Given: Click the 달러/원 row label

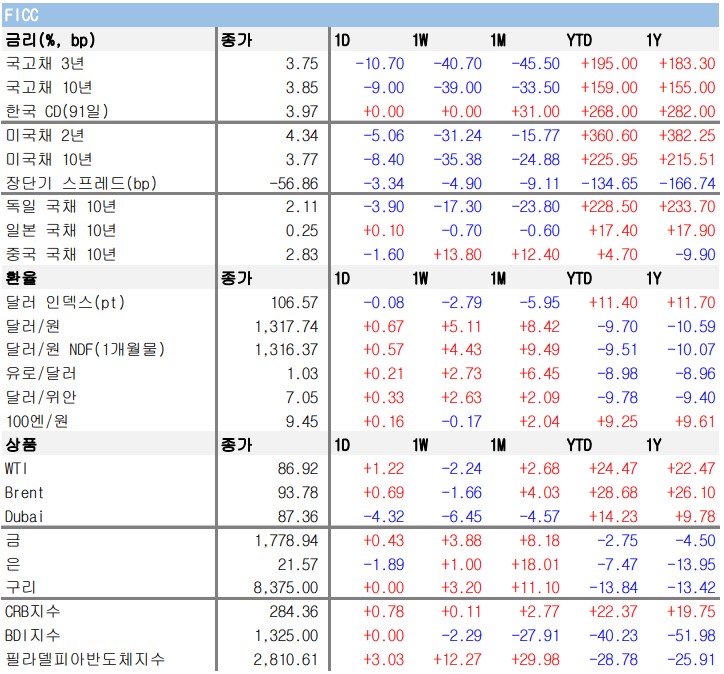Looking at the screenshot, I should click(32, 327).
